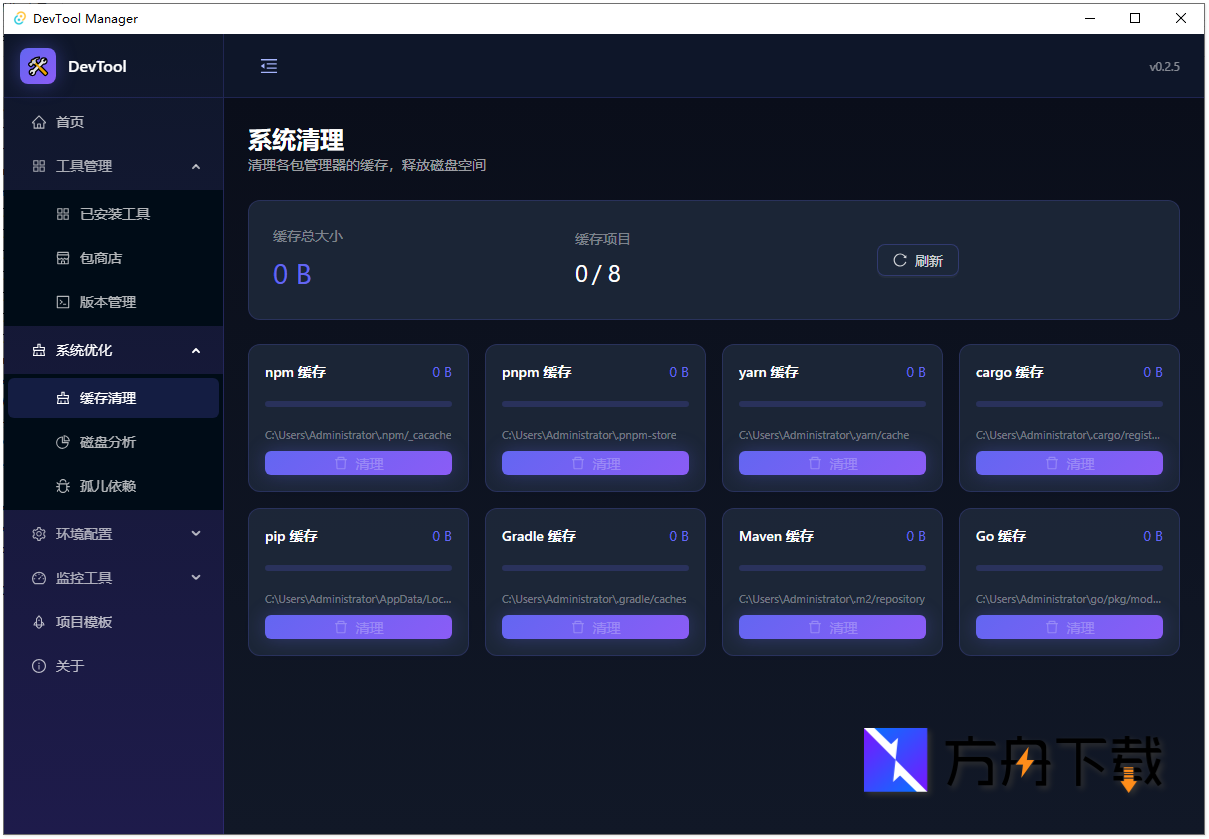Click the progress bar under Gradle 缓存
1209x839 pixels.
595,567
